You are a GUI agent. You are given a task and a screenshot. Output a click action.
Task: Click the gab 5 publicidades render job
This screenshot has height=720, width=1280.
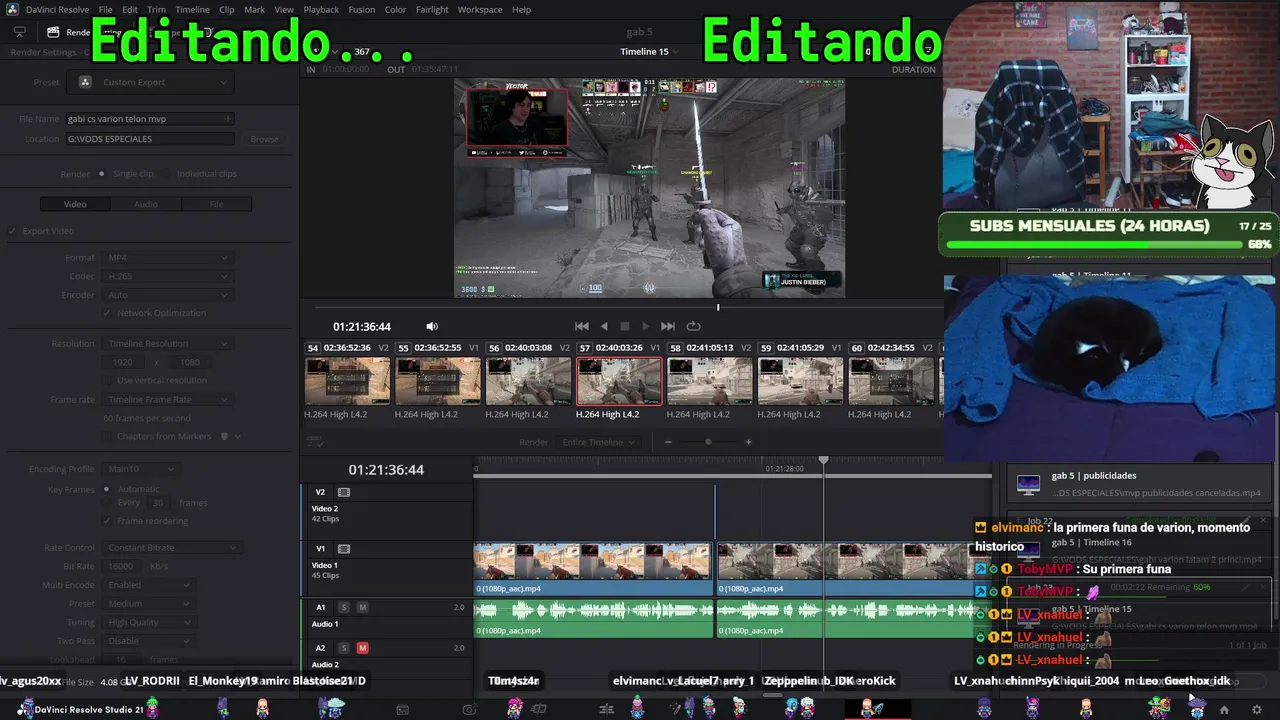pos(1139,484)
